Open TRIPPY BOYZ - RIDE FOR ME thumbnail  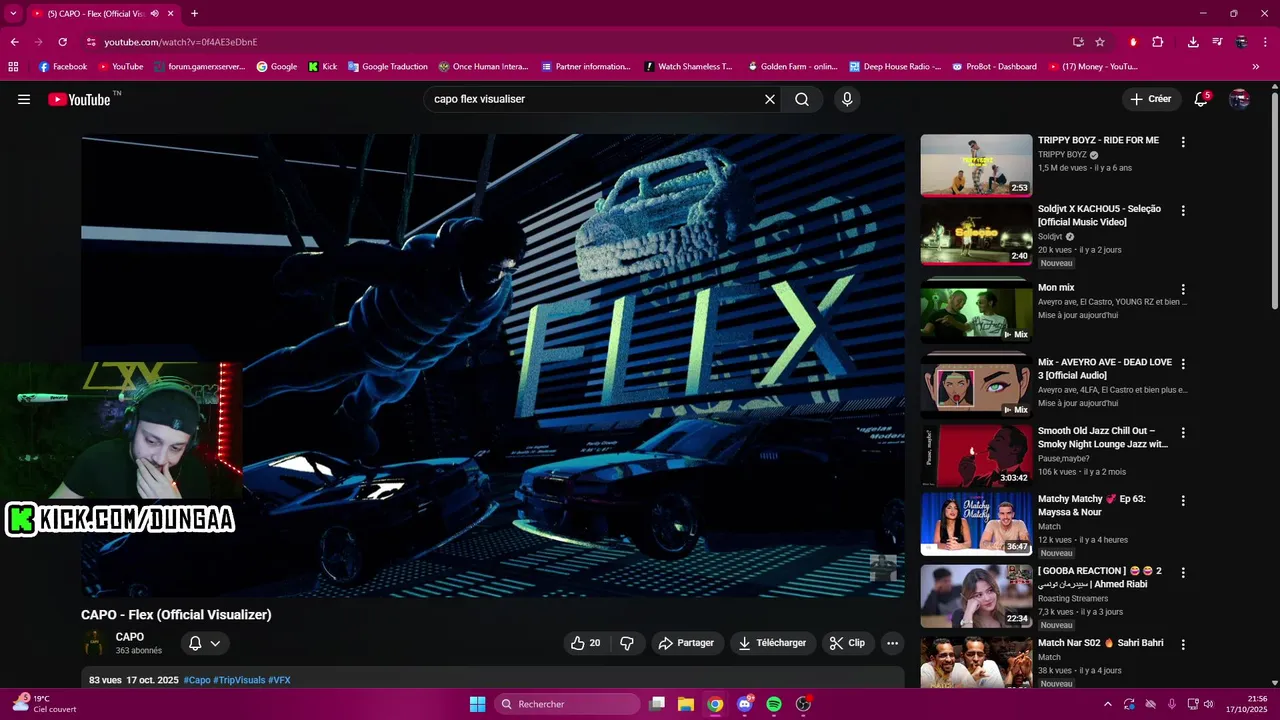976,165
